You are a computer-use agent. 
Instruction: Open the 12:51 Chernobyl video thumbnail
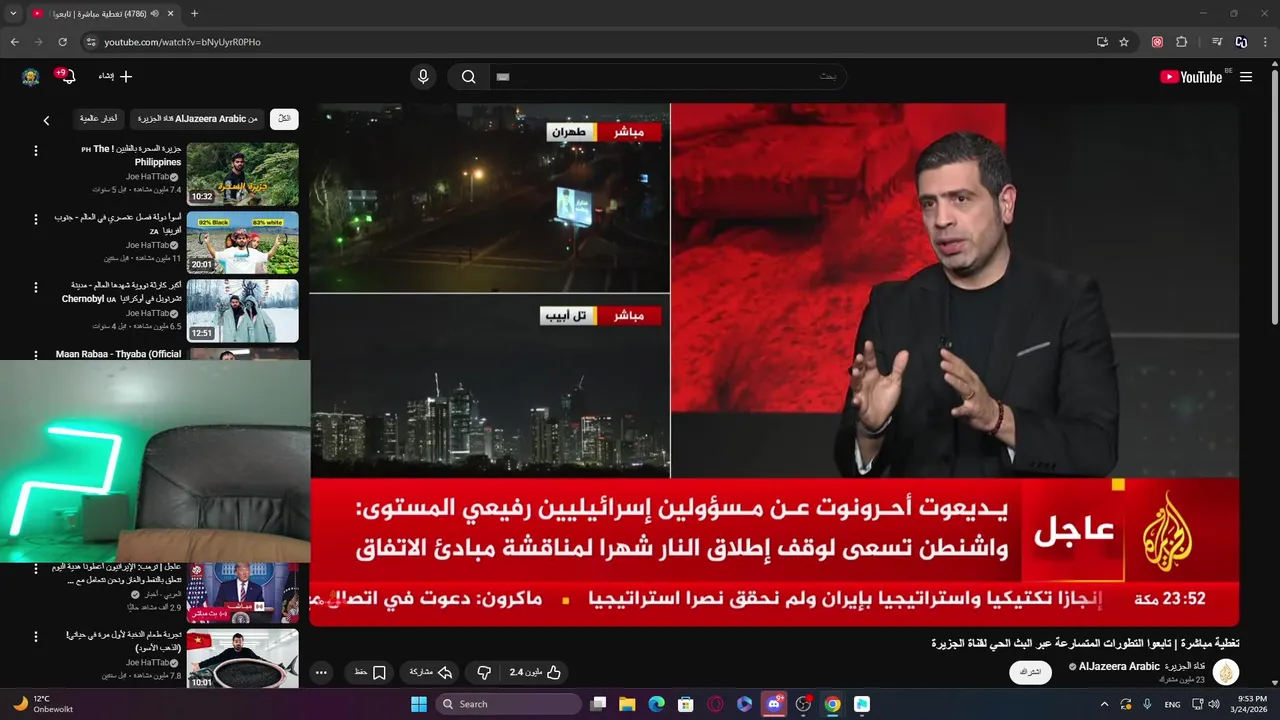(x=242, y=310)
